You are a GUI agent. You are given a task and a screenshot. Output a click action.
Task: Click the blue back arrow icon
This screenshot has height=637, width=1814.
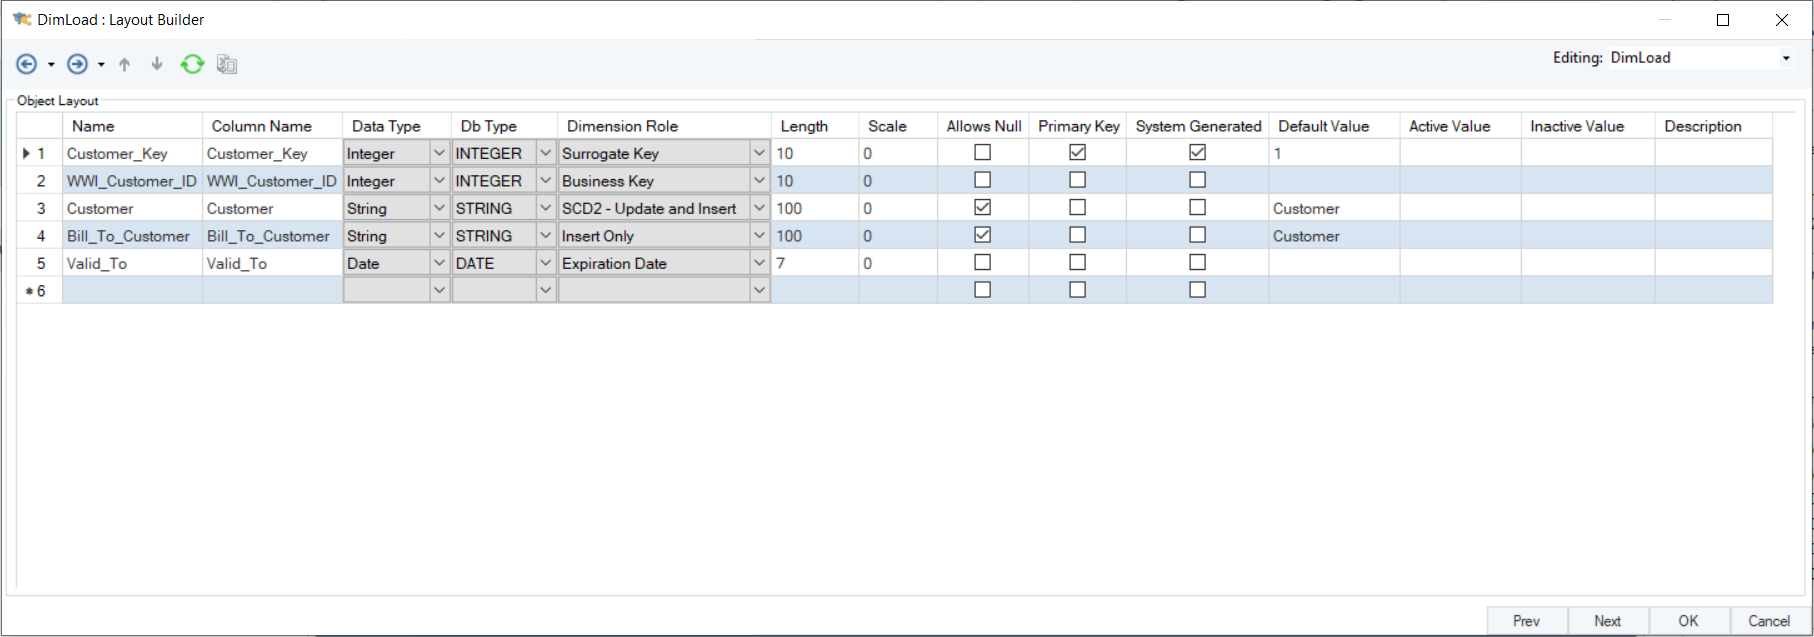pos(27,65)
